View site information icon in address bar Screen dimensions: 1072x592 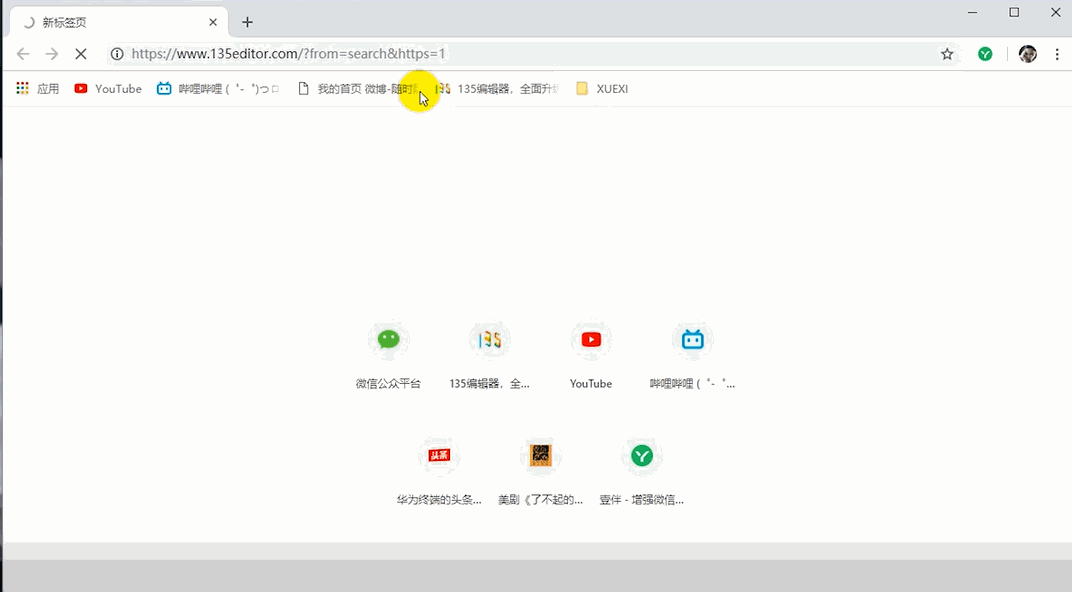point(117,53)
